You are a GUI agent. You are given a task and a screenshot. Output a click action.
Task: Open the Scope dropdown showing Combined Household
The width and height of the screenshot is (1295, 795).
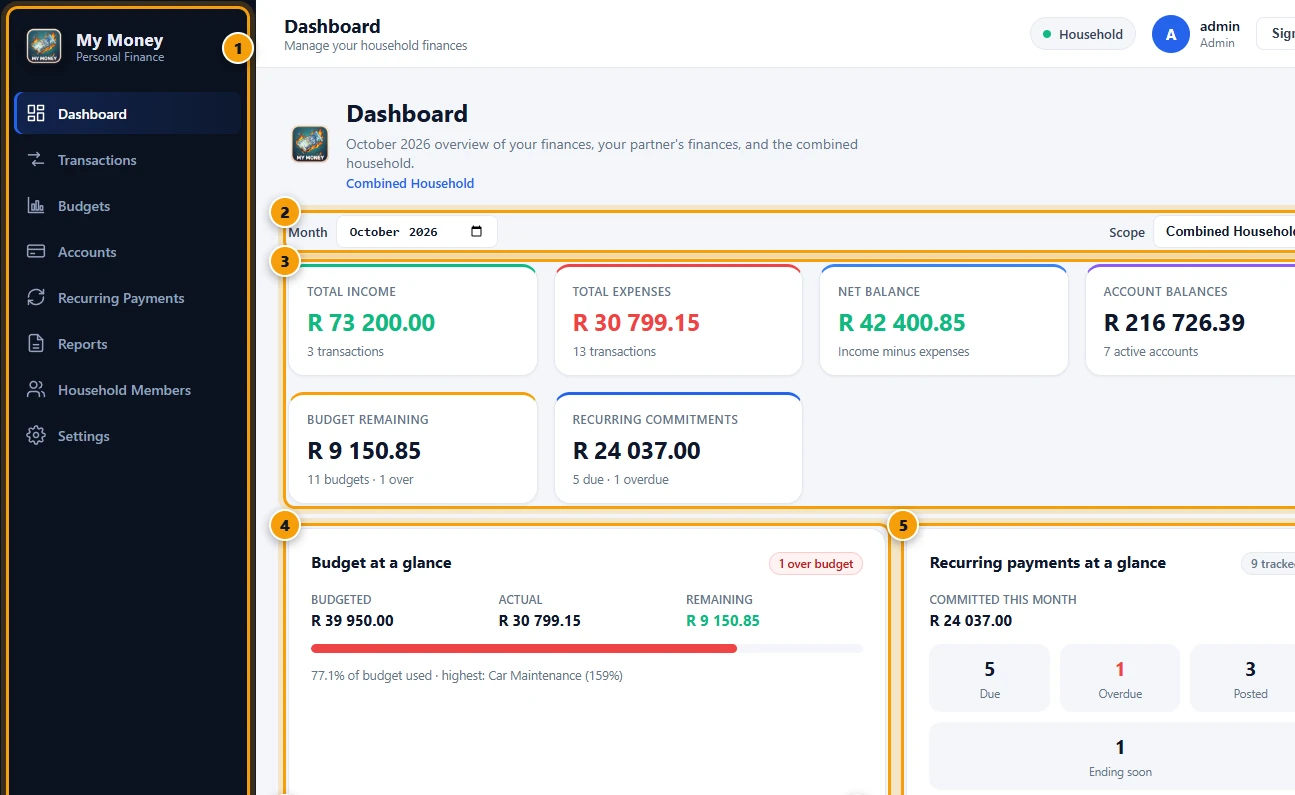[1224, 231]
